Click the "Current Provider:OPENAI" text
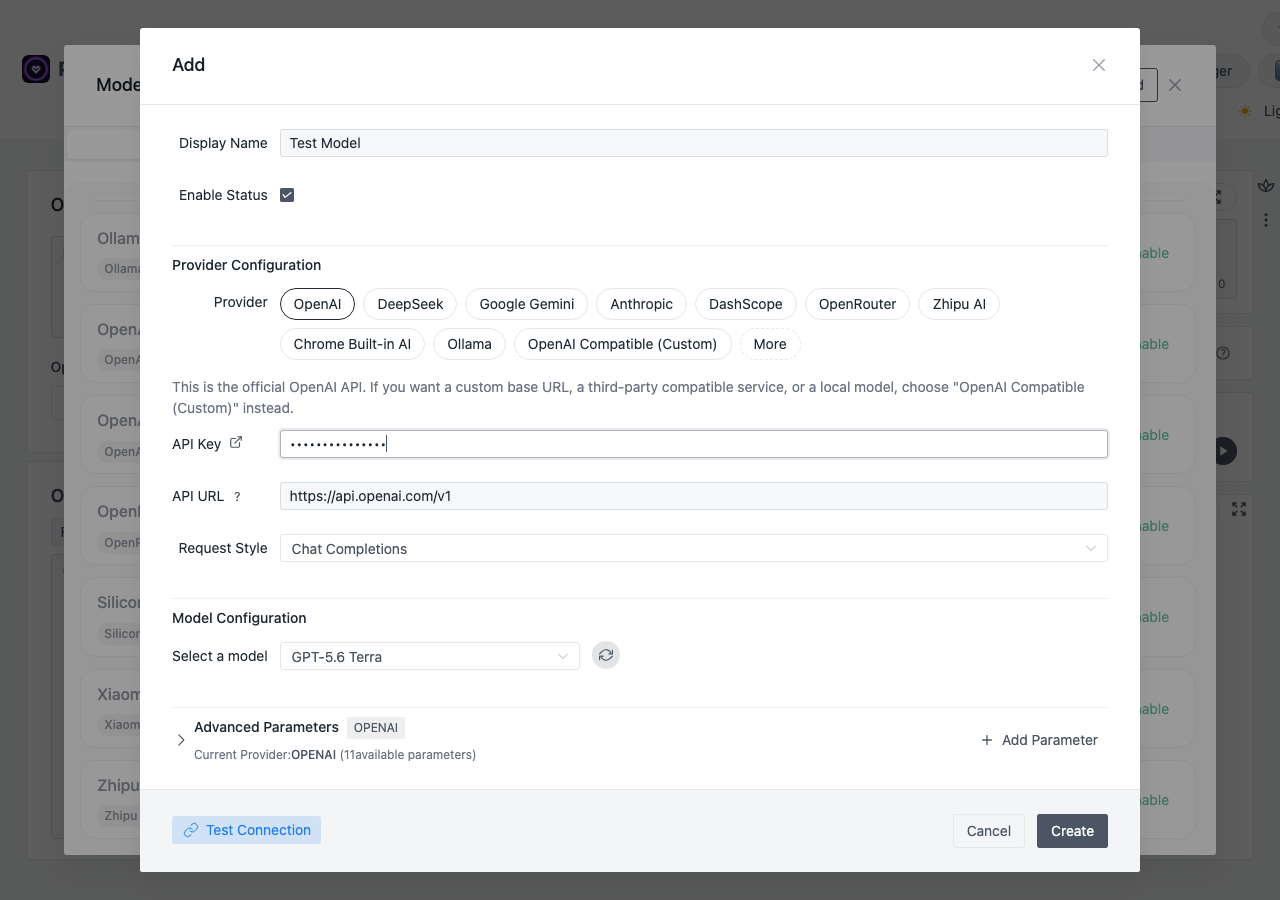Screen dimensions: 1280x900 point(265,755)
